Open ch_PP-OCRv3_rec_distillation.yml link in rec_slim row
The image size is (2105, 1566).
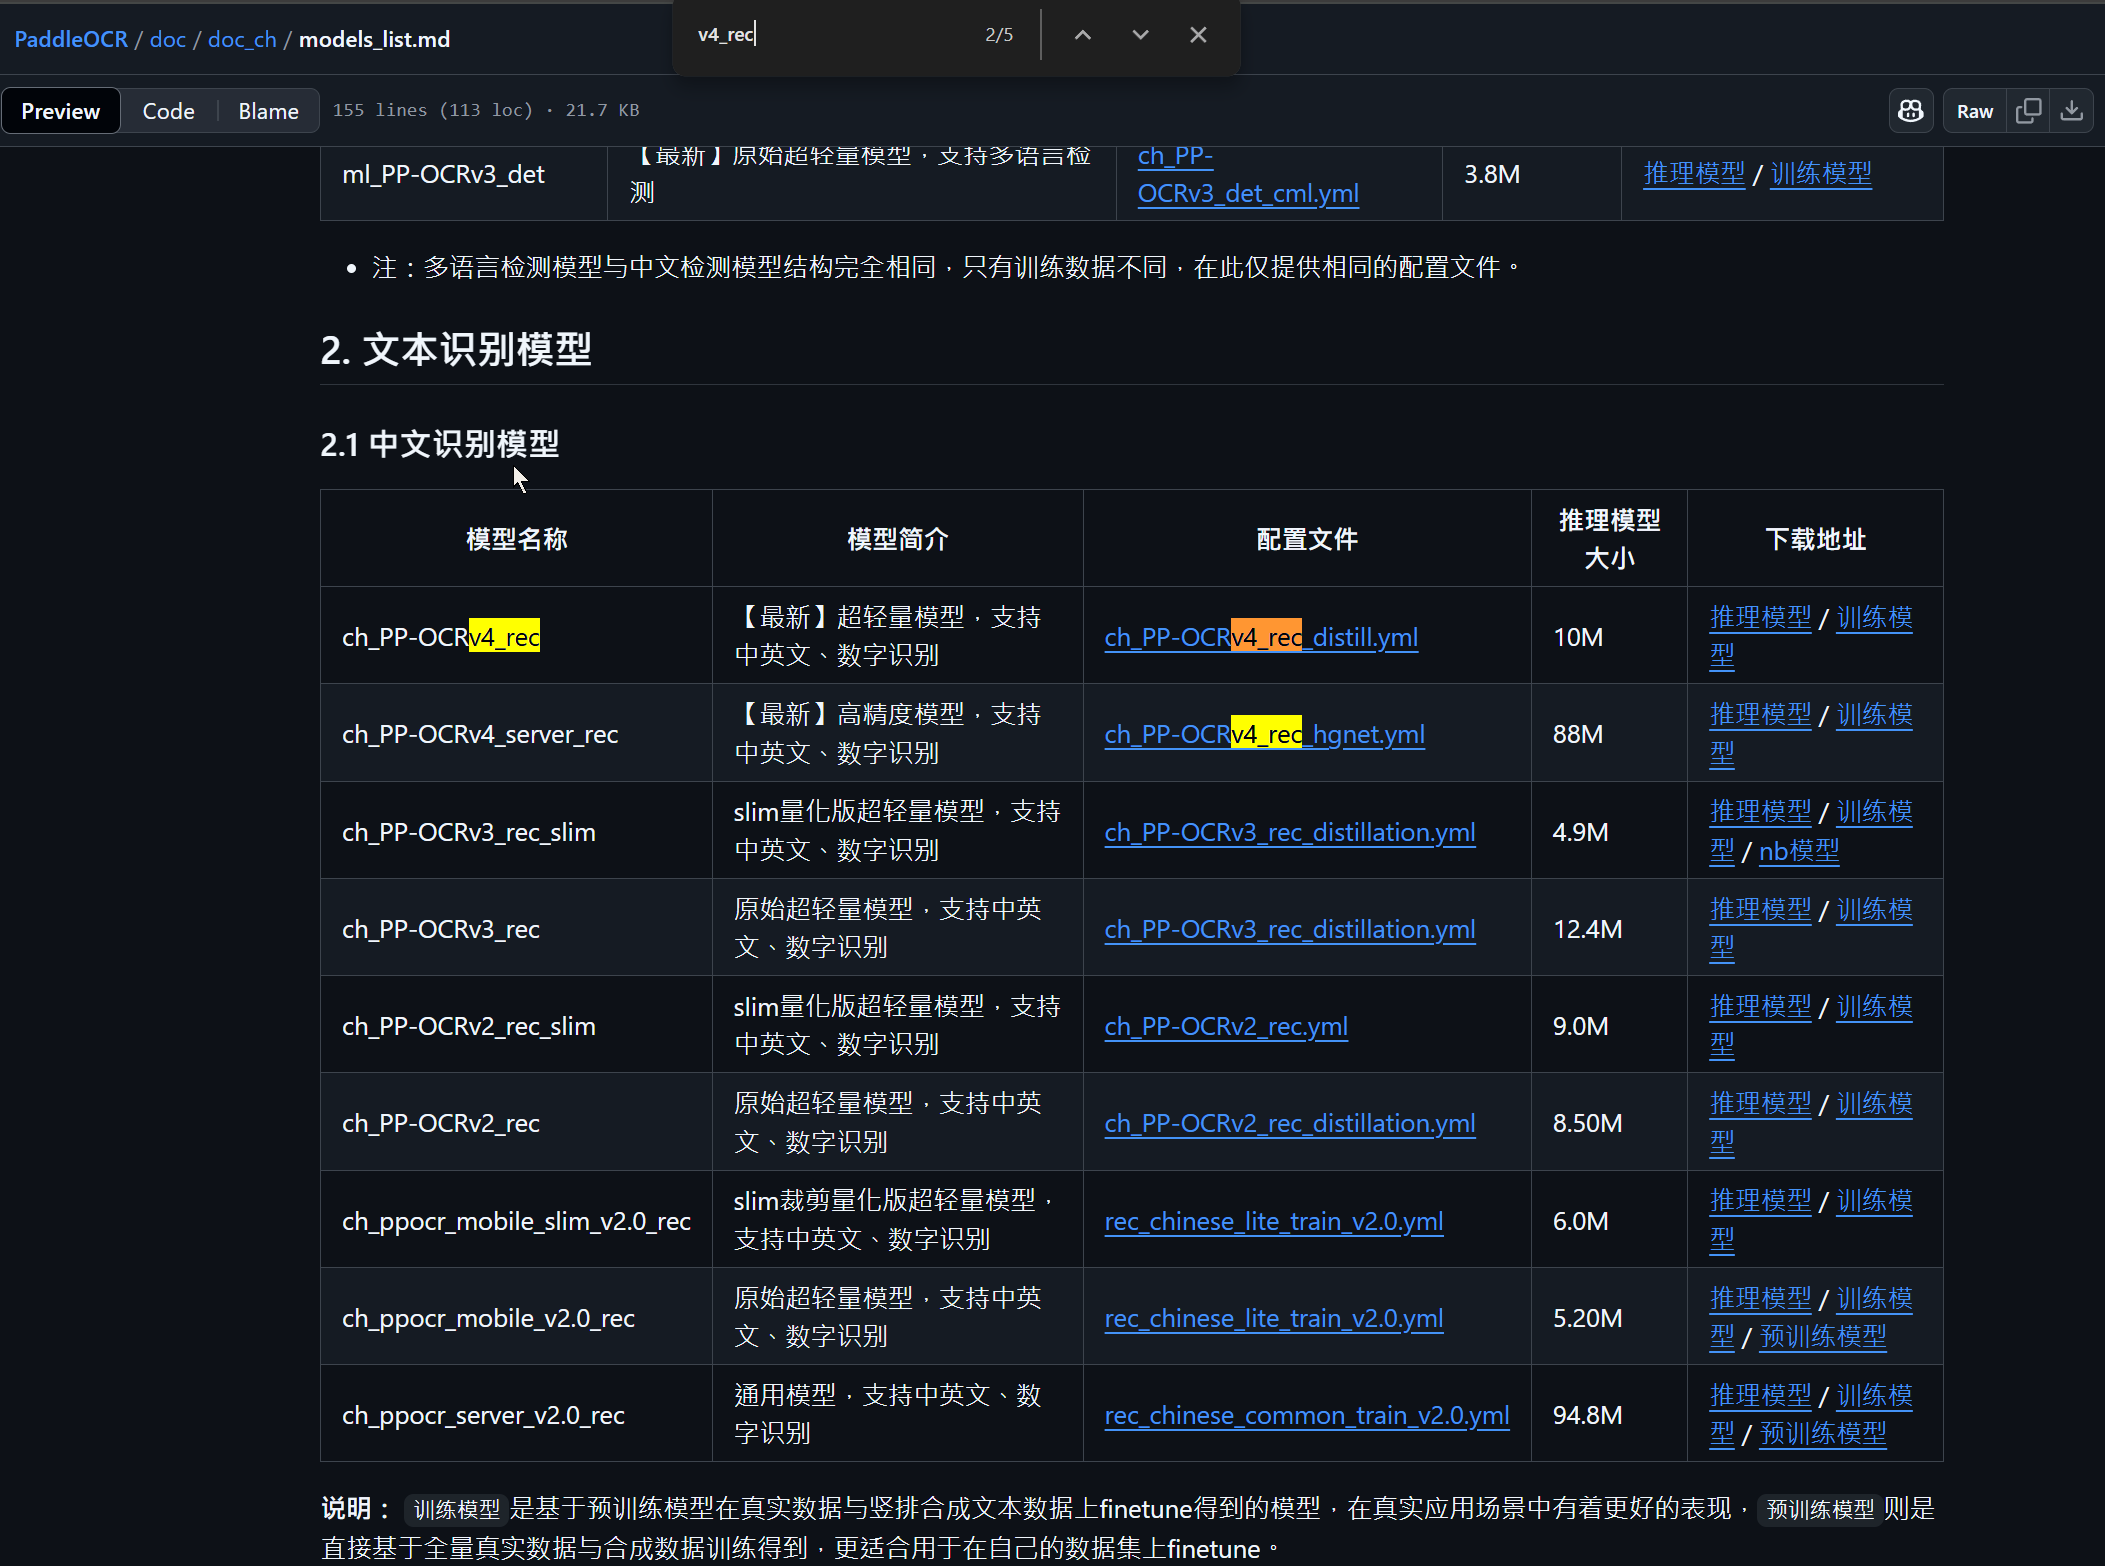(x=1290, y=832)
